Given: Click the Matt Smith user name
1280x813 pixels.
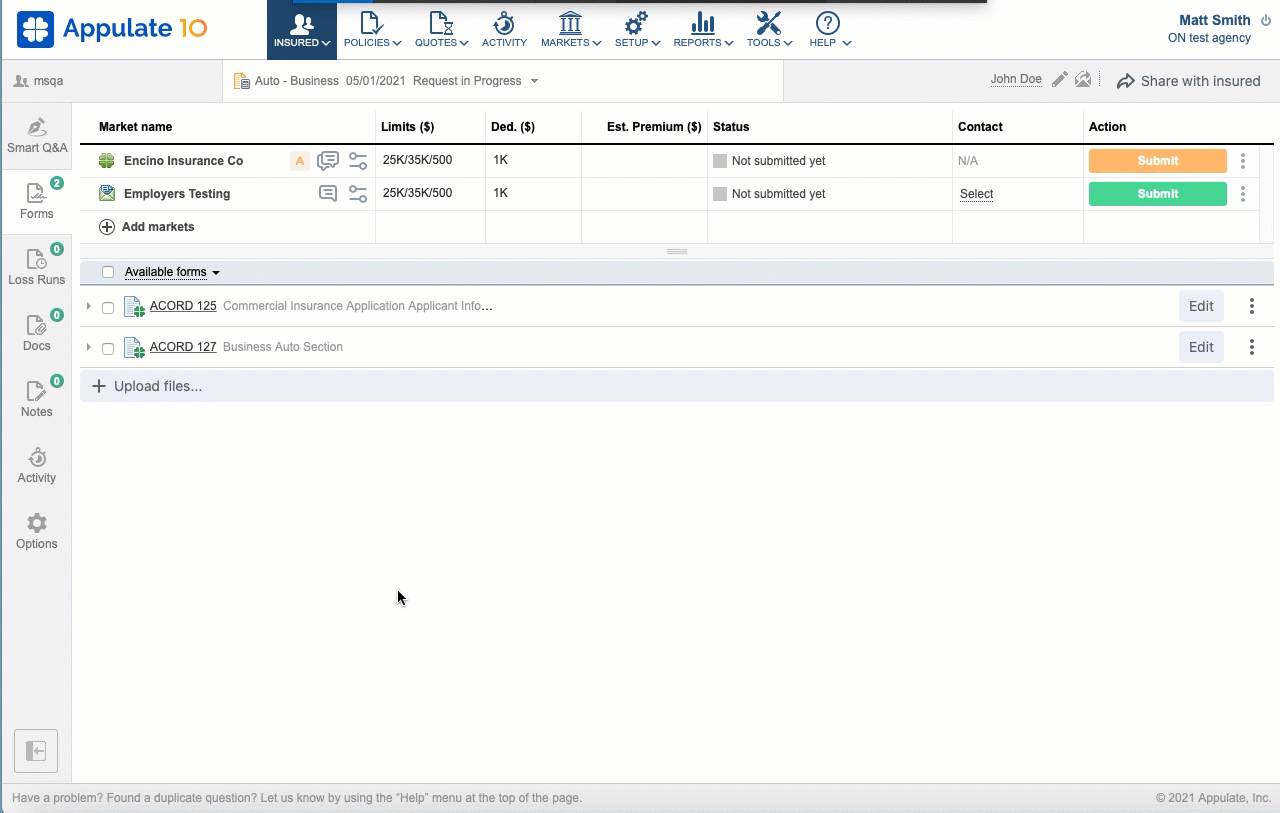Looking at the screenshot, I should click(x=1215, y=20).
